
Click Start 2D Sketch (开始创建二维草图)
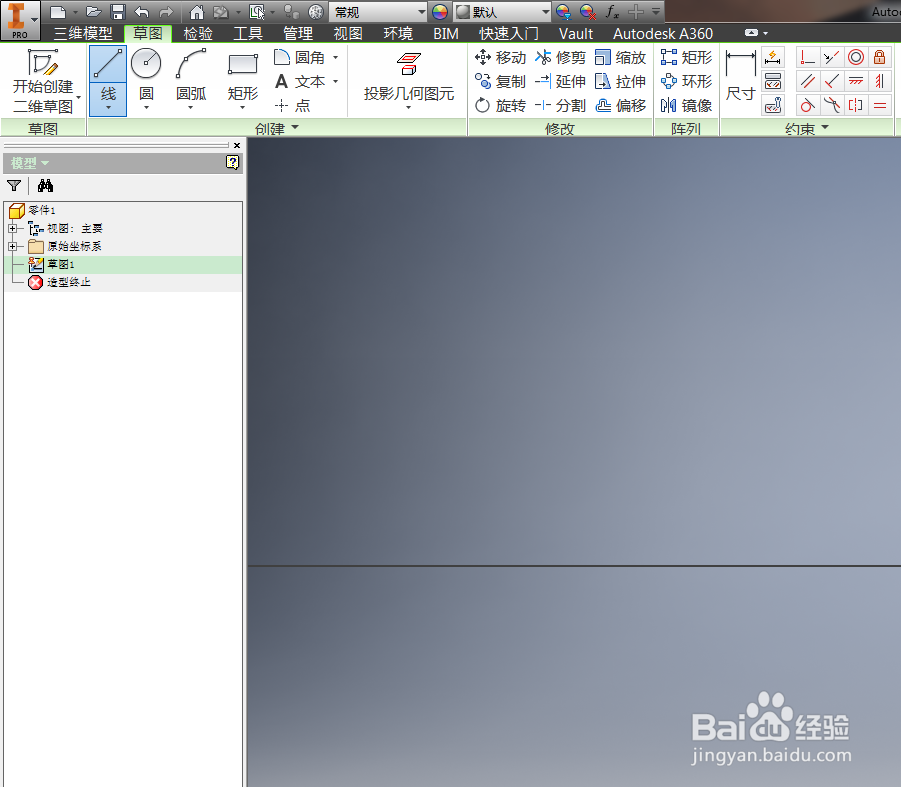coord(43,80)
